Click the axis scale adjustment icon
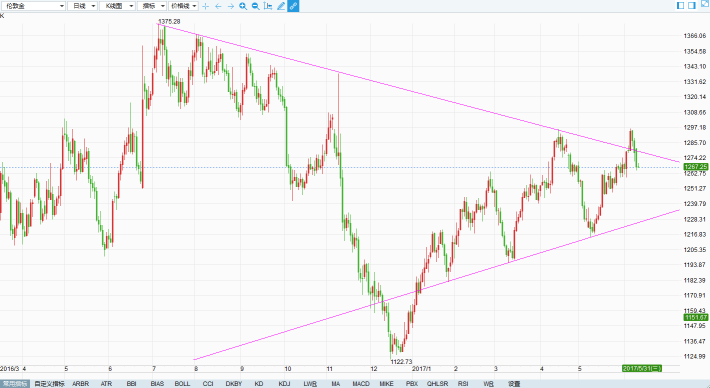Viewport: 710px width, 388px height. coord(268,6)
